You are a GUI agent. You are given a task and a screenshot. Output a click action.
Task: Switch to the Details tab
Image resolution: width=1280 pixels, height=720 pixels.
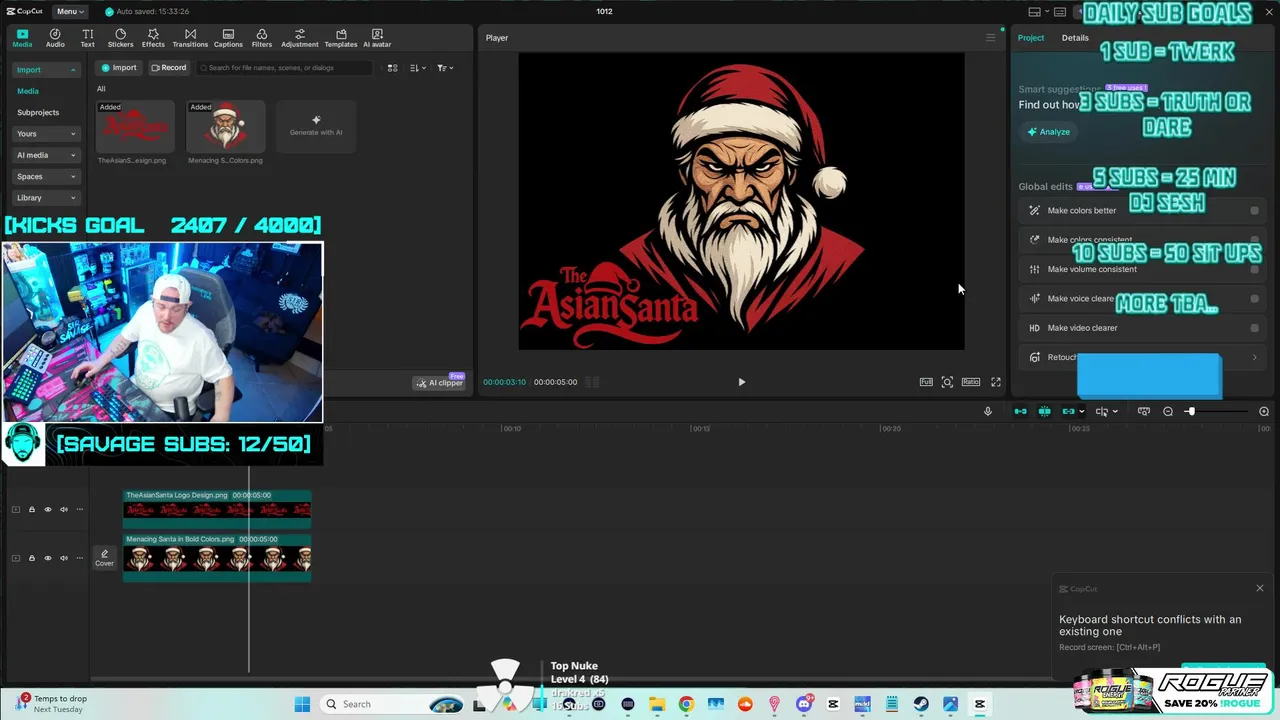coord(1075,38)
